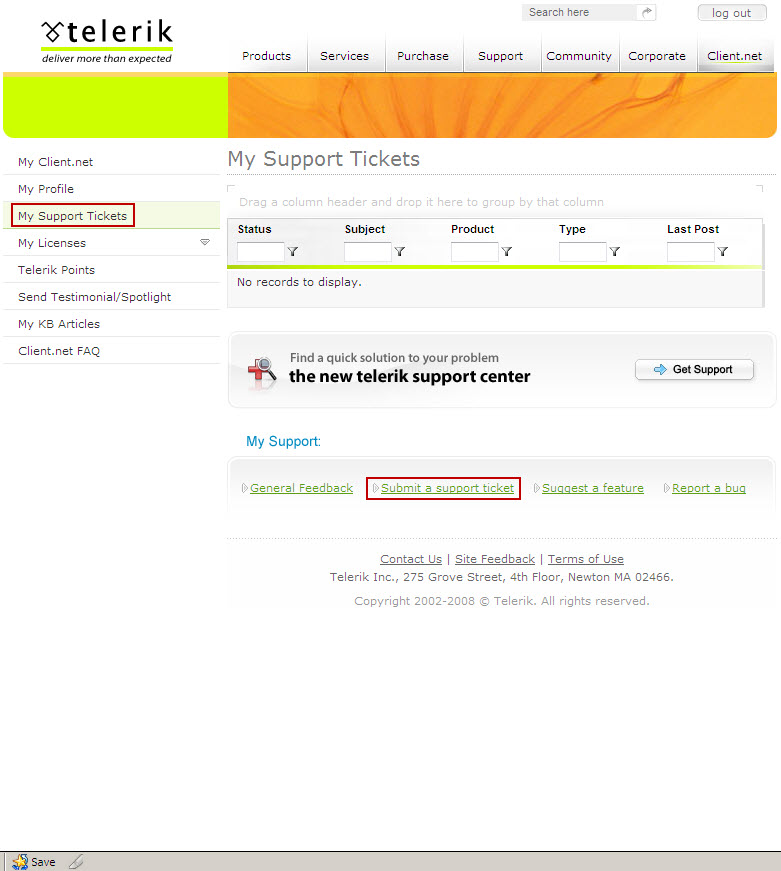Open the Products menu
Viewport: 781px width, 871px height.
click(x=267, y=56)
